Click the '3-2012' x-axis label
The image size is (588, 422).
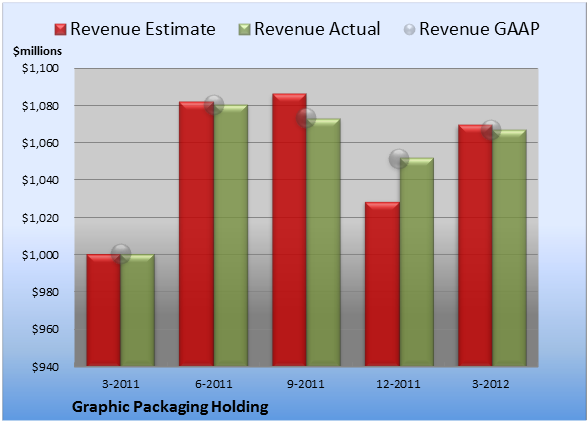pyautogui.click(x=491, y=384)
